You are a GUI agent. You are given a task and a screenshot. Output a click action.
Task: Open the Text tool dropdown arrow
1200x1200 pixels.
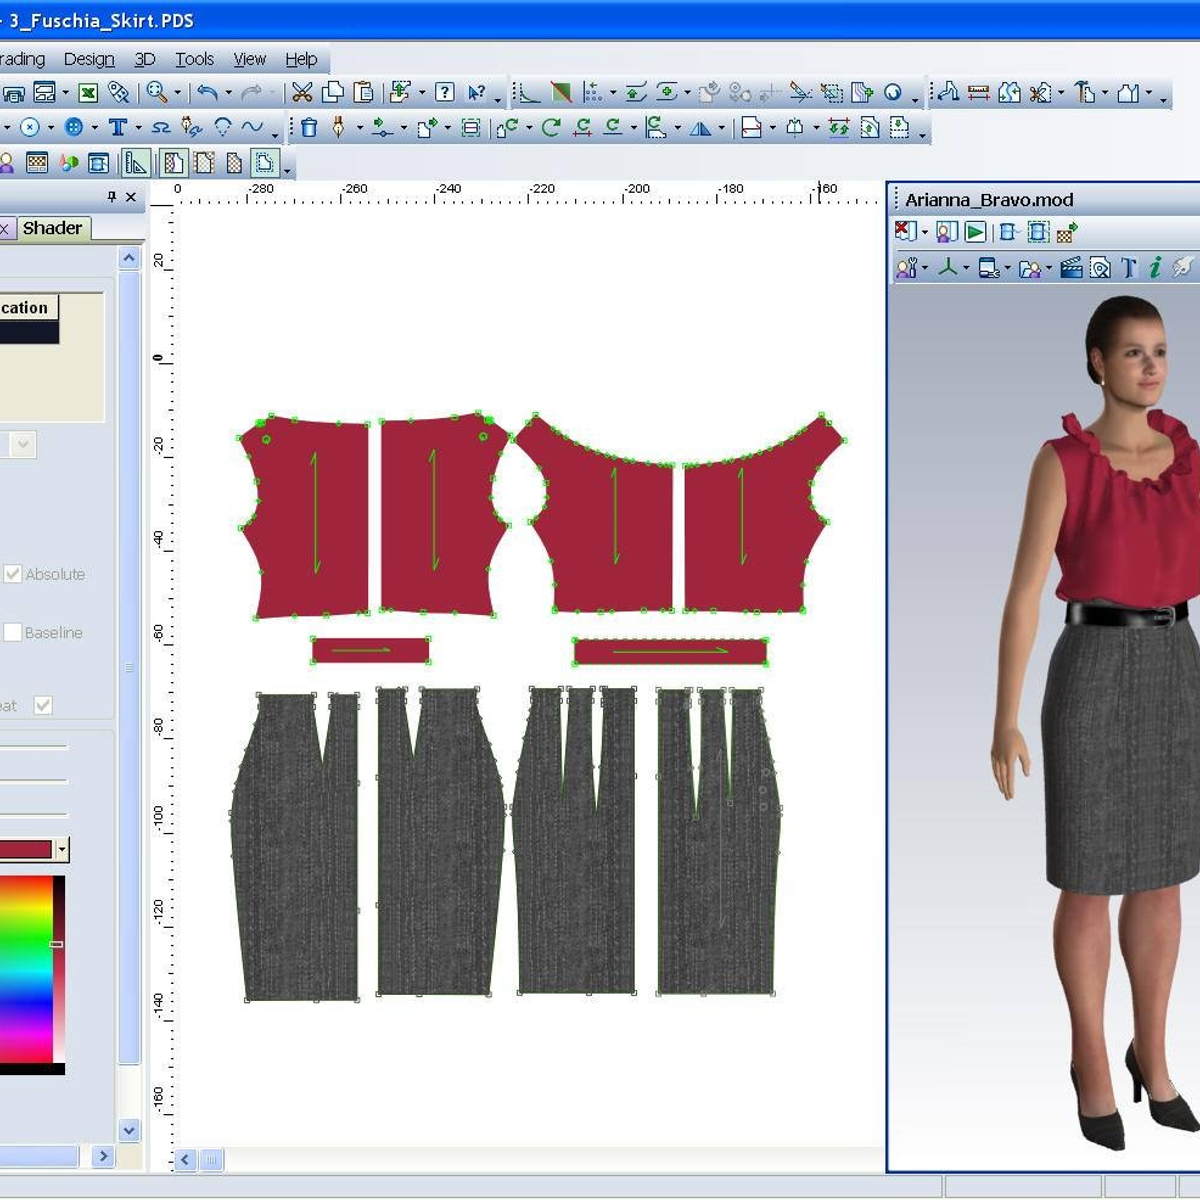pyautogui.click(x=138, y=128)
